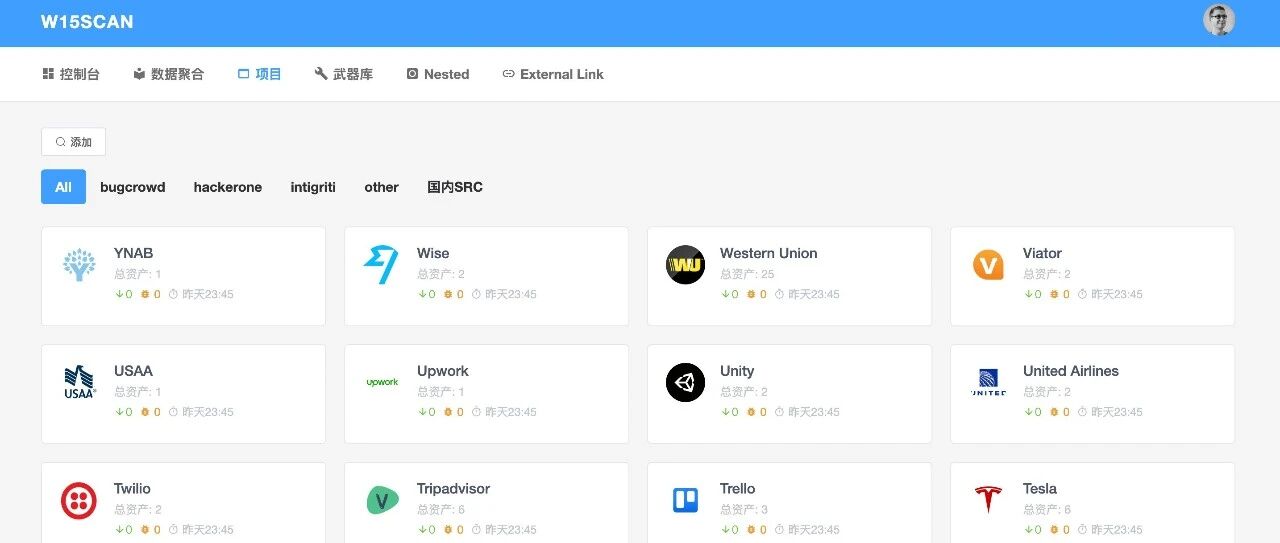Open the 武器库 menu item
Screen dimensions: 1280x543
coord(343,74)
